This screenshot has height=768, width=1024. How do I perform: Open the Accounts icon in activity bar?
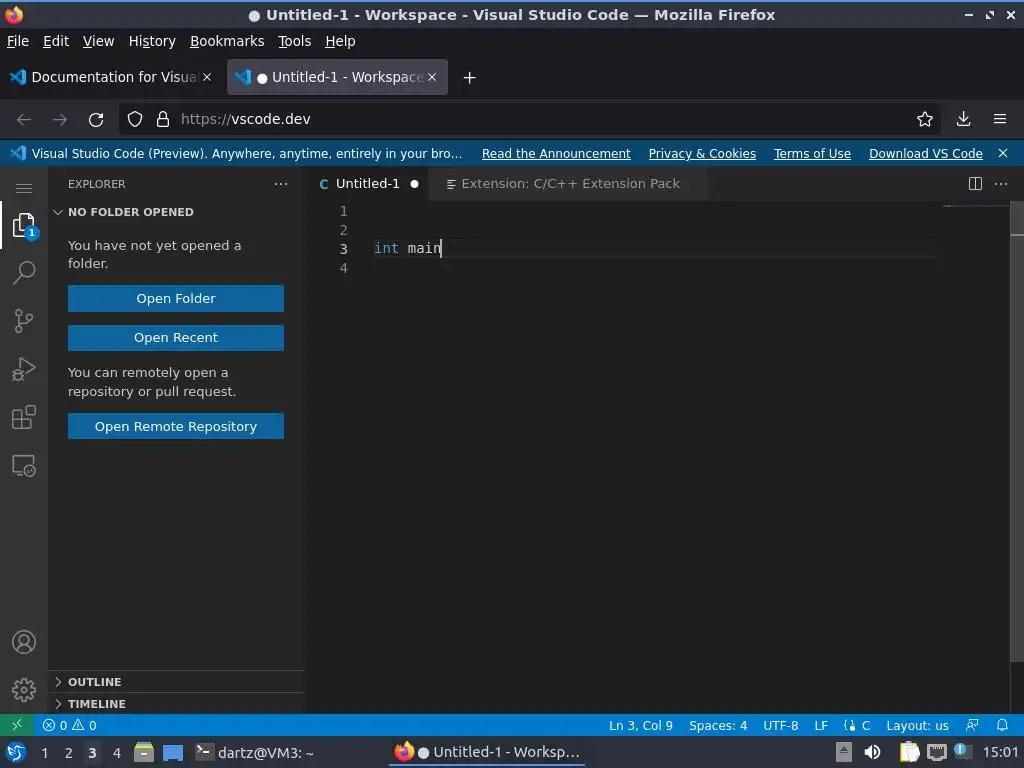24,642
